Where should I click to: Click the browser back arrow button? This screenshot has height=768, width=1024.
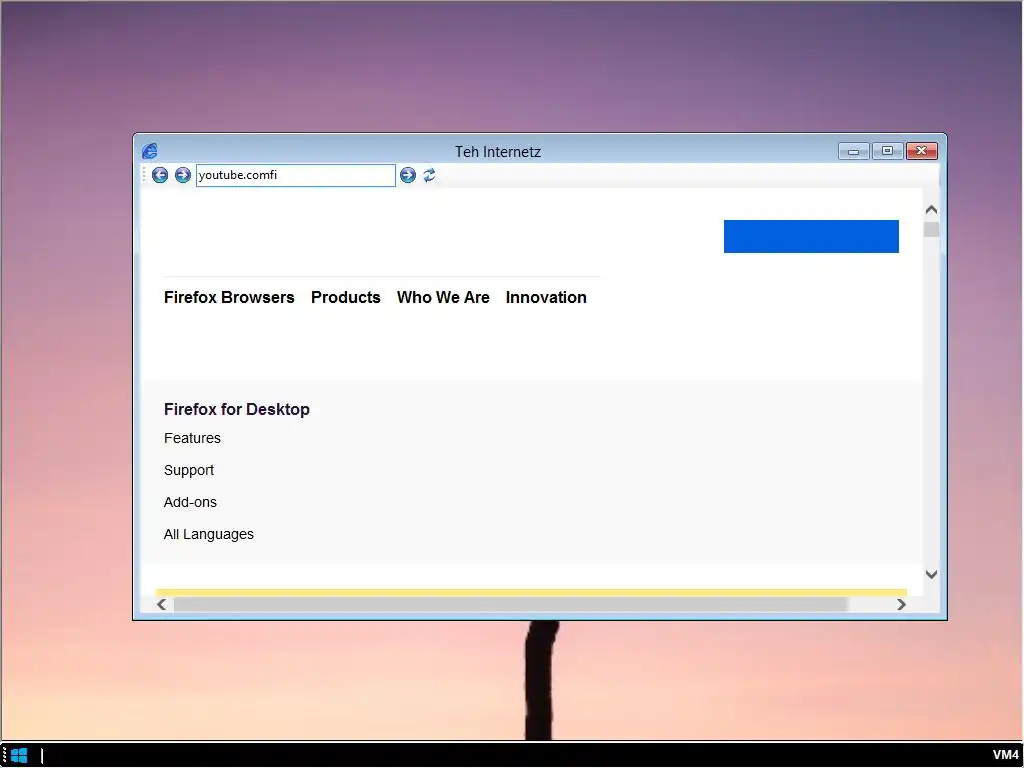[160, 175]
